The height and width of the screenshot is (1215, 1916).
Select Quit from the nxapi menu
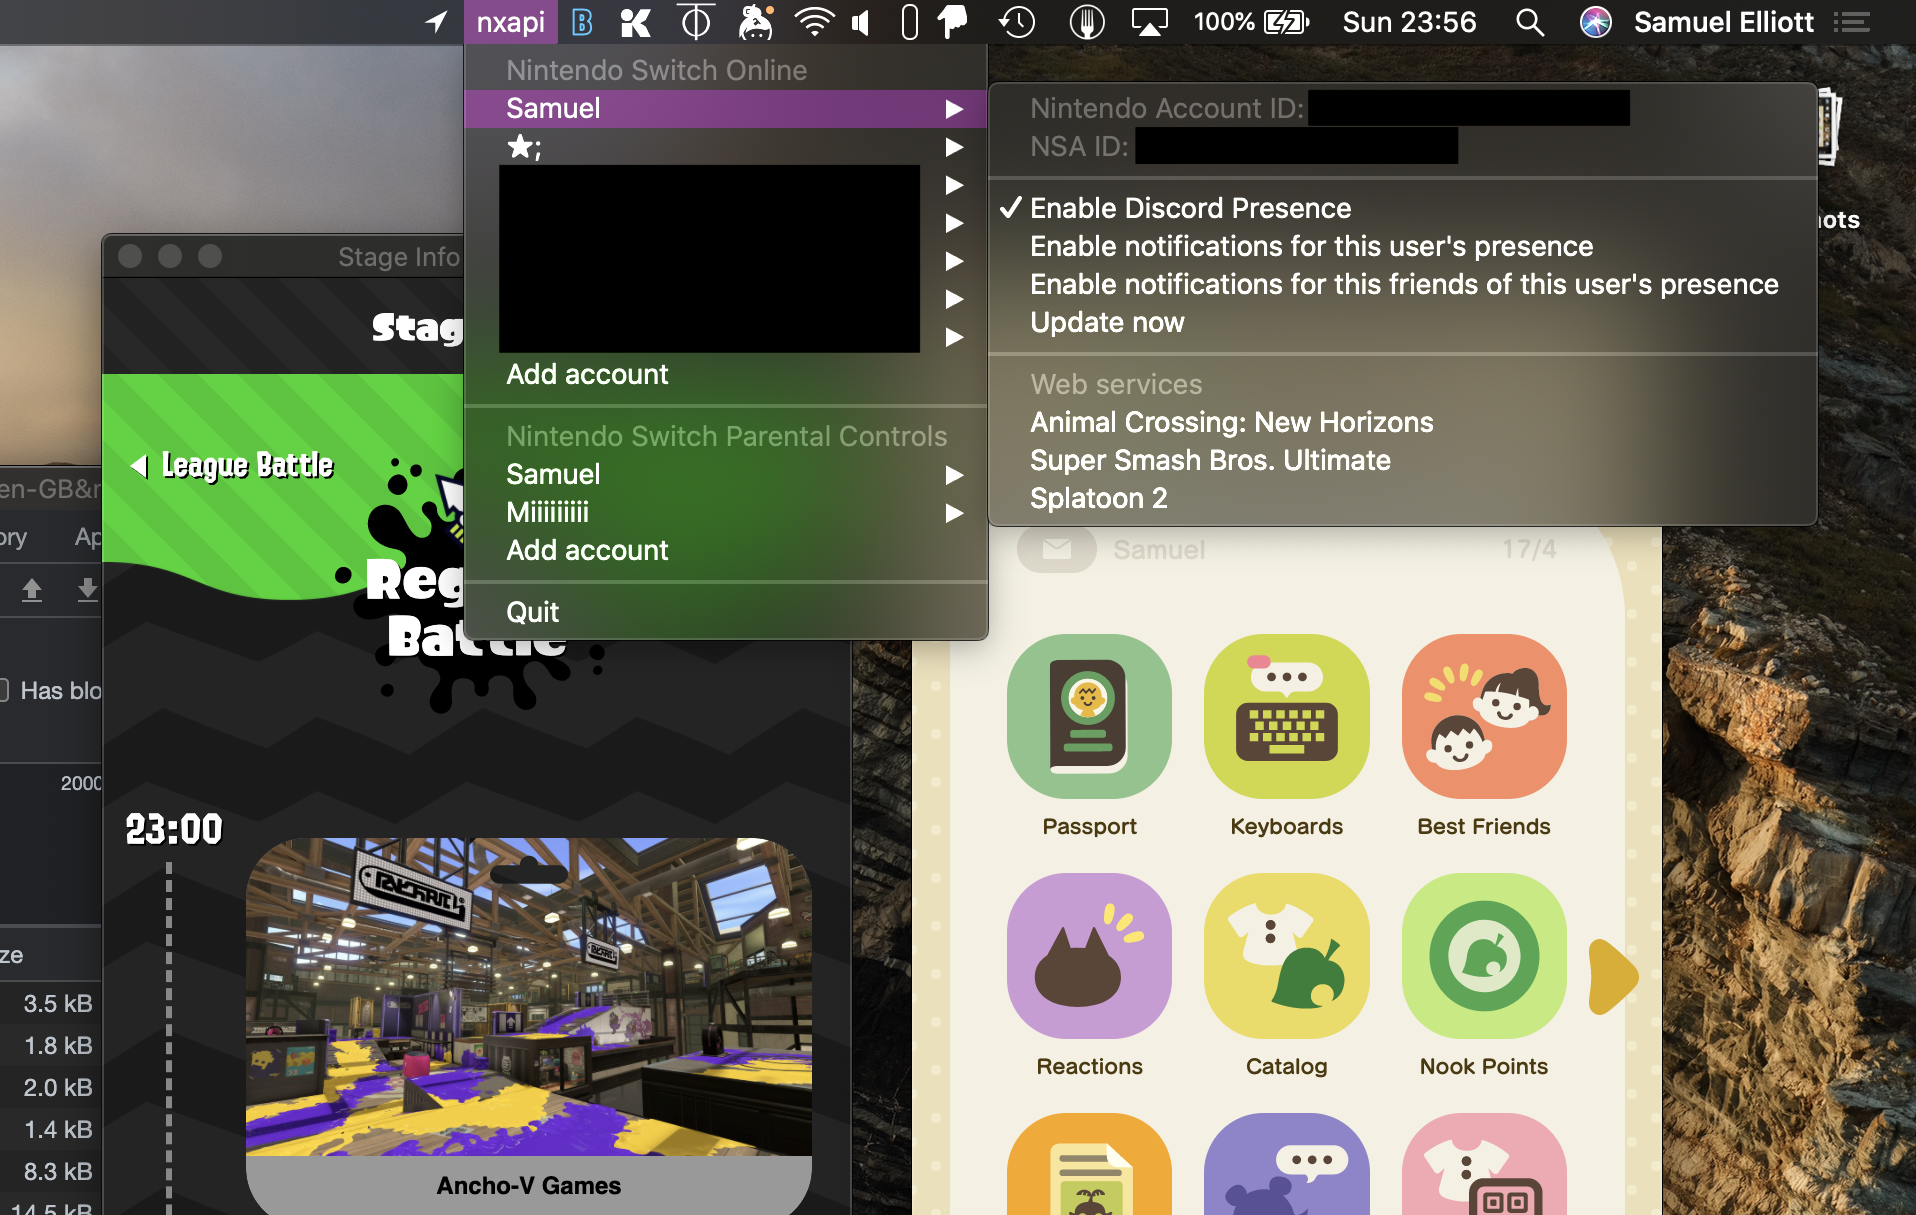(x=532, y=611)
